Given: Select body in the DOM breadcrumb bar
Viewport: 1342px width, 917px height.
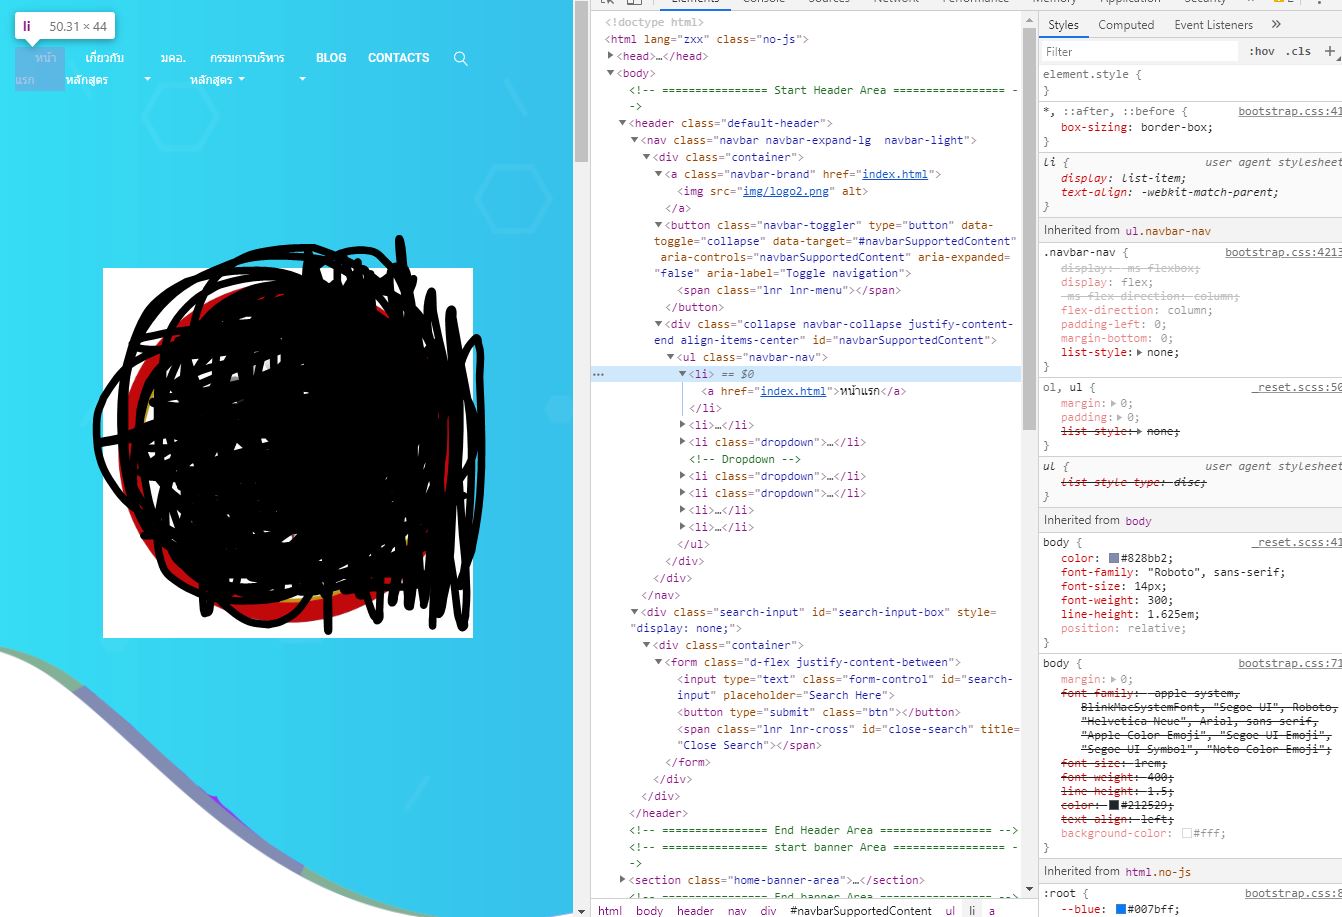Looking at the screenshot, I should click(649, 910).
